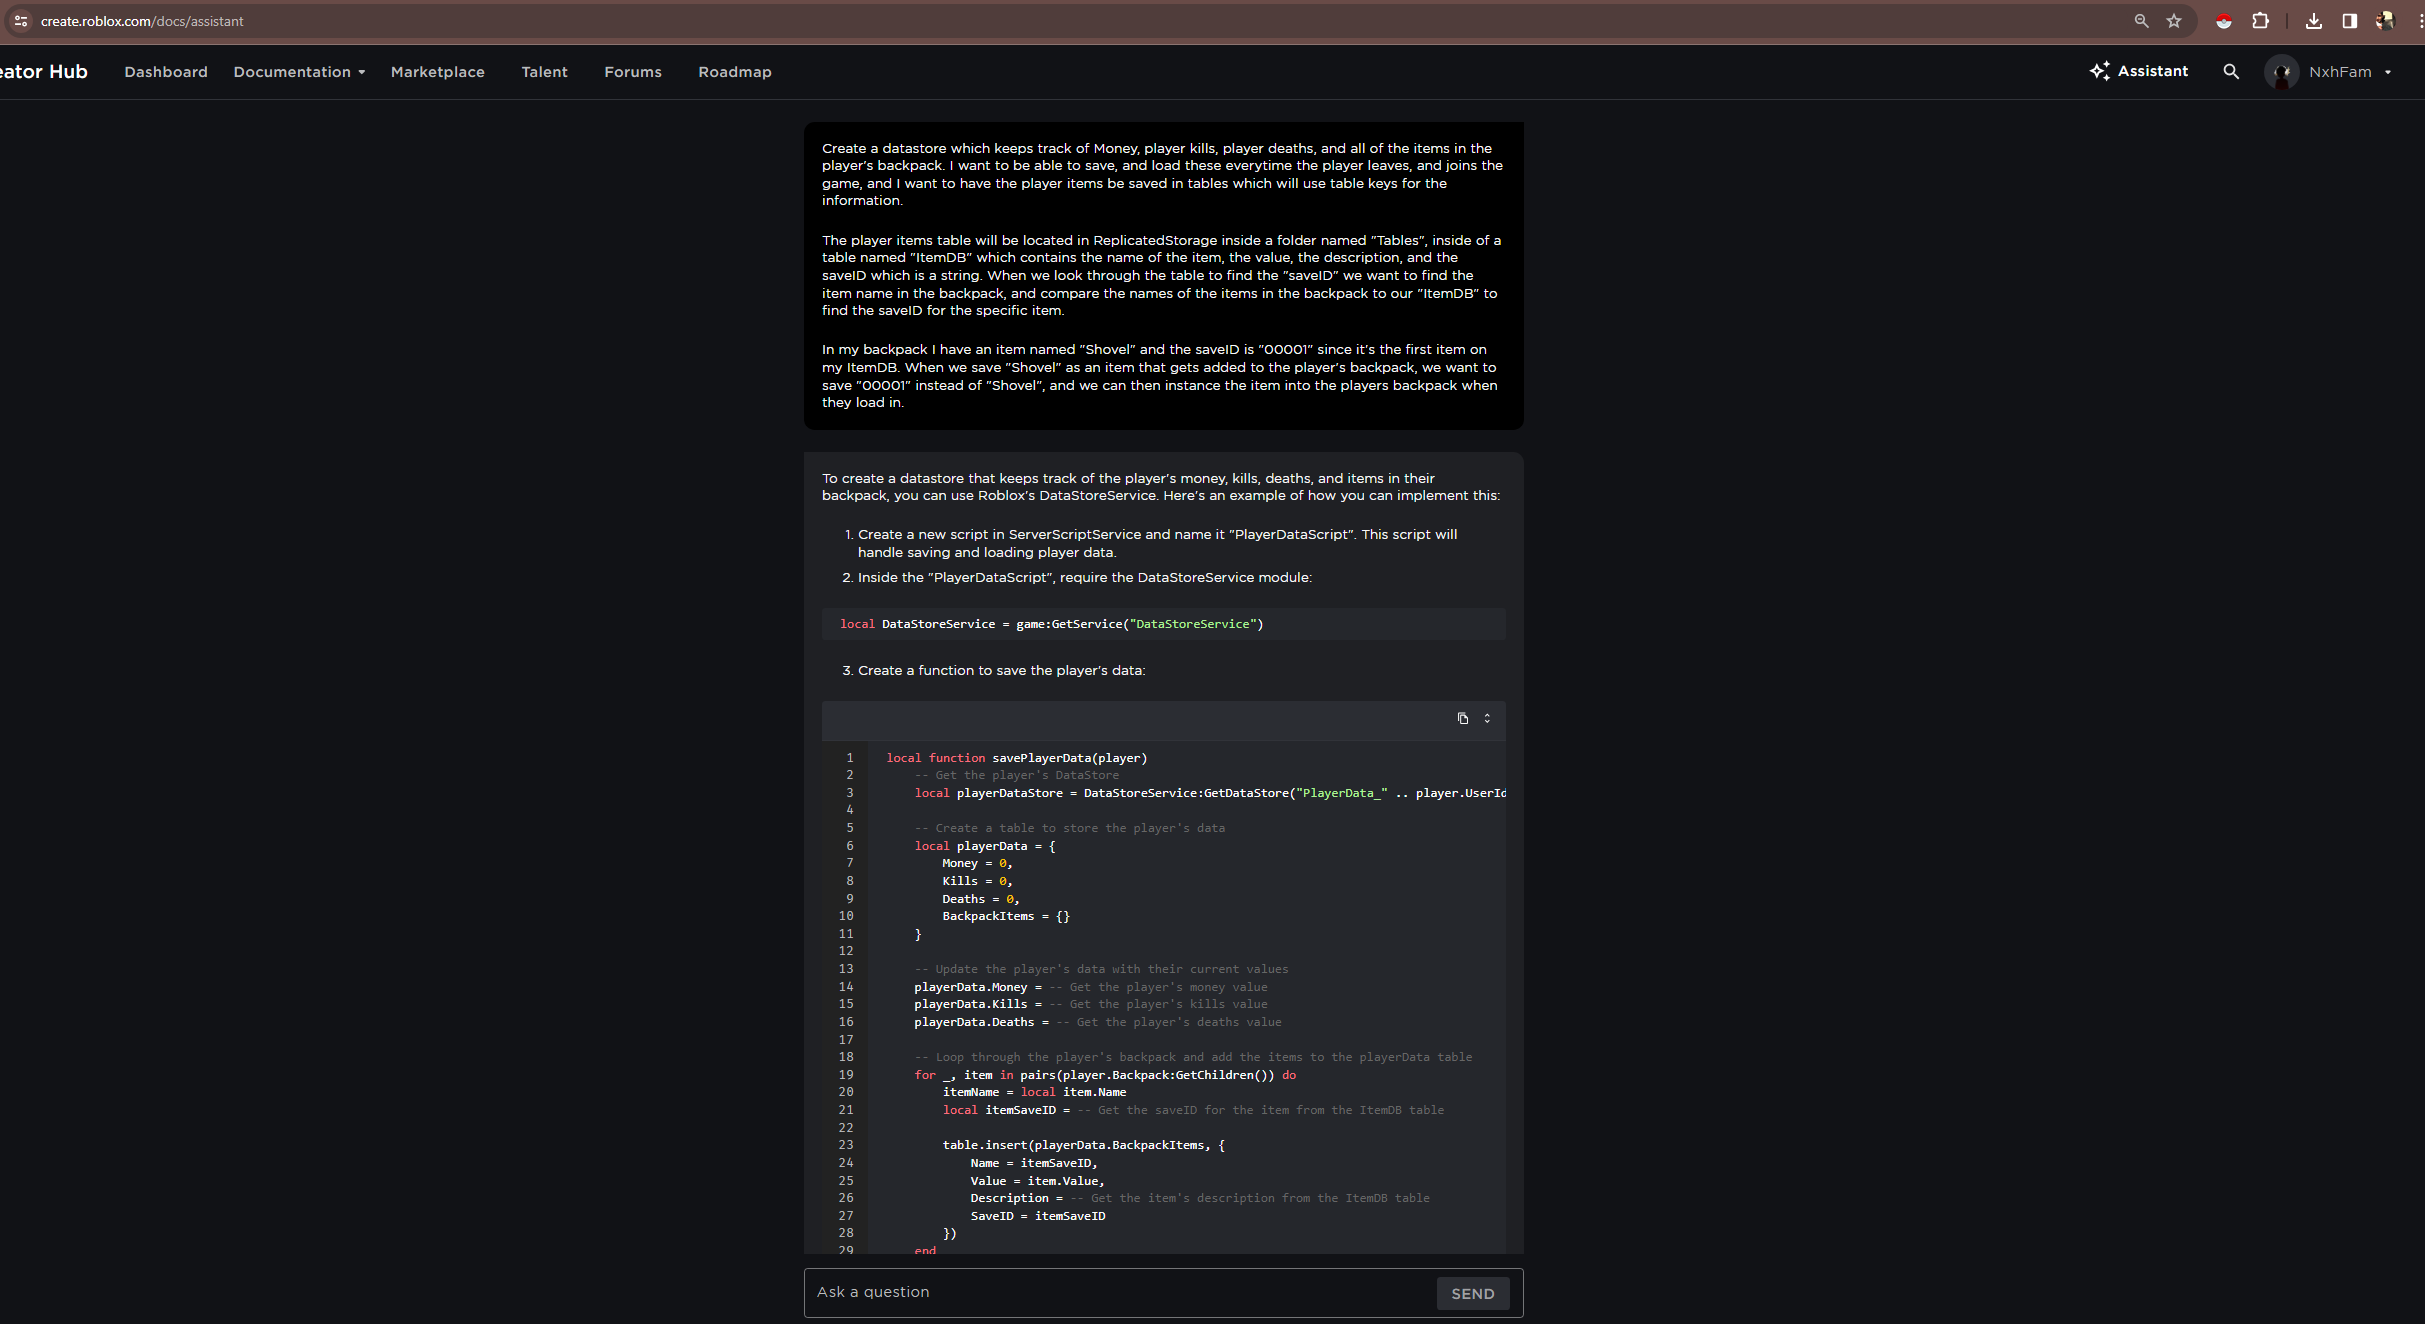Click the Ask a question input field
Image resolution: width=2425 pixels, height=1324 pixels.
pyautogui.click(x=1100, y=1292)
